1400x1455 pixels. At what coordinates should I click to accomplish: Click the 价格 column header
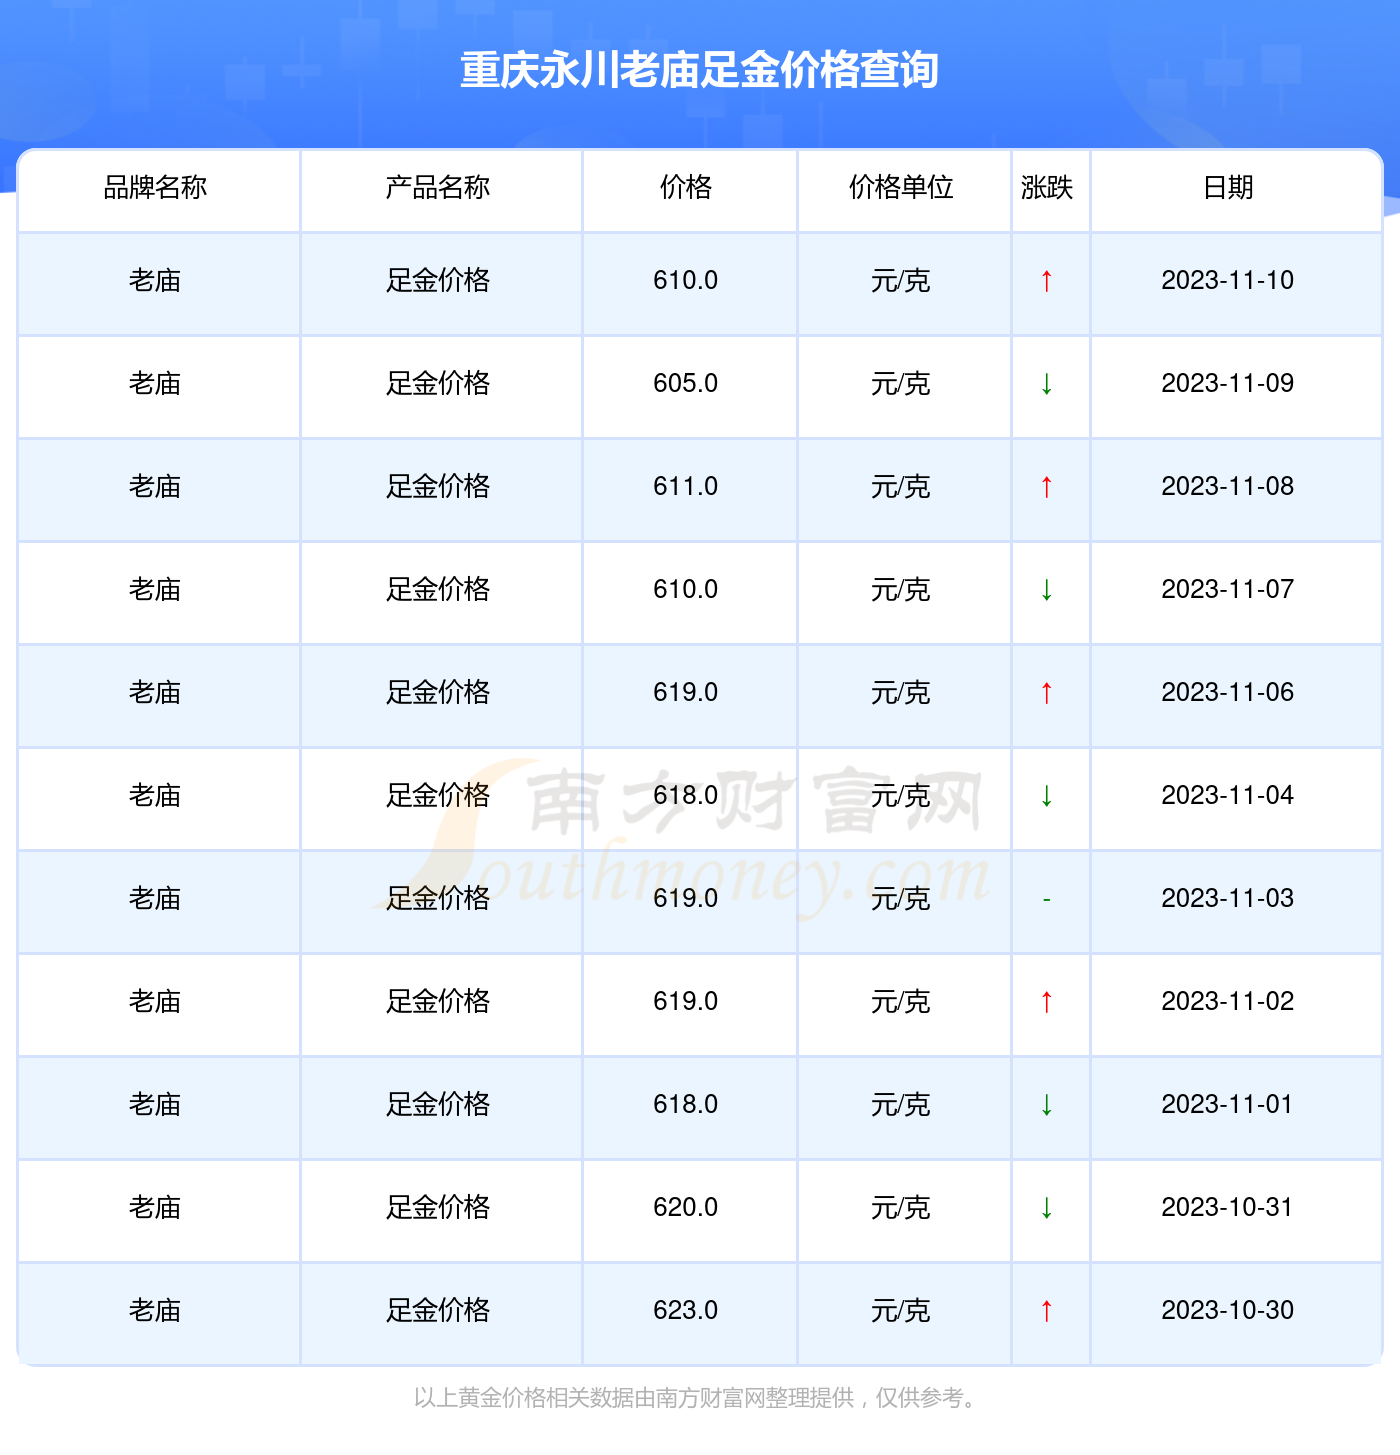686,187
